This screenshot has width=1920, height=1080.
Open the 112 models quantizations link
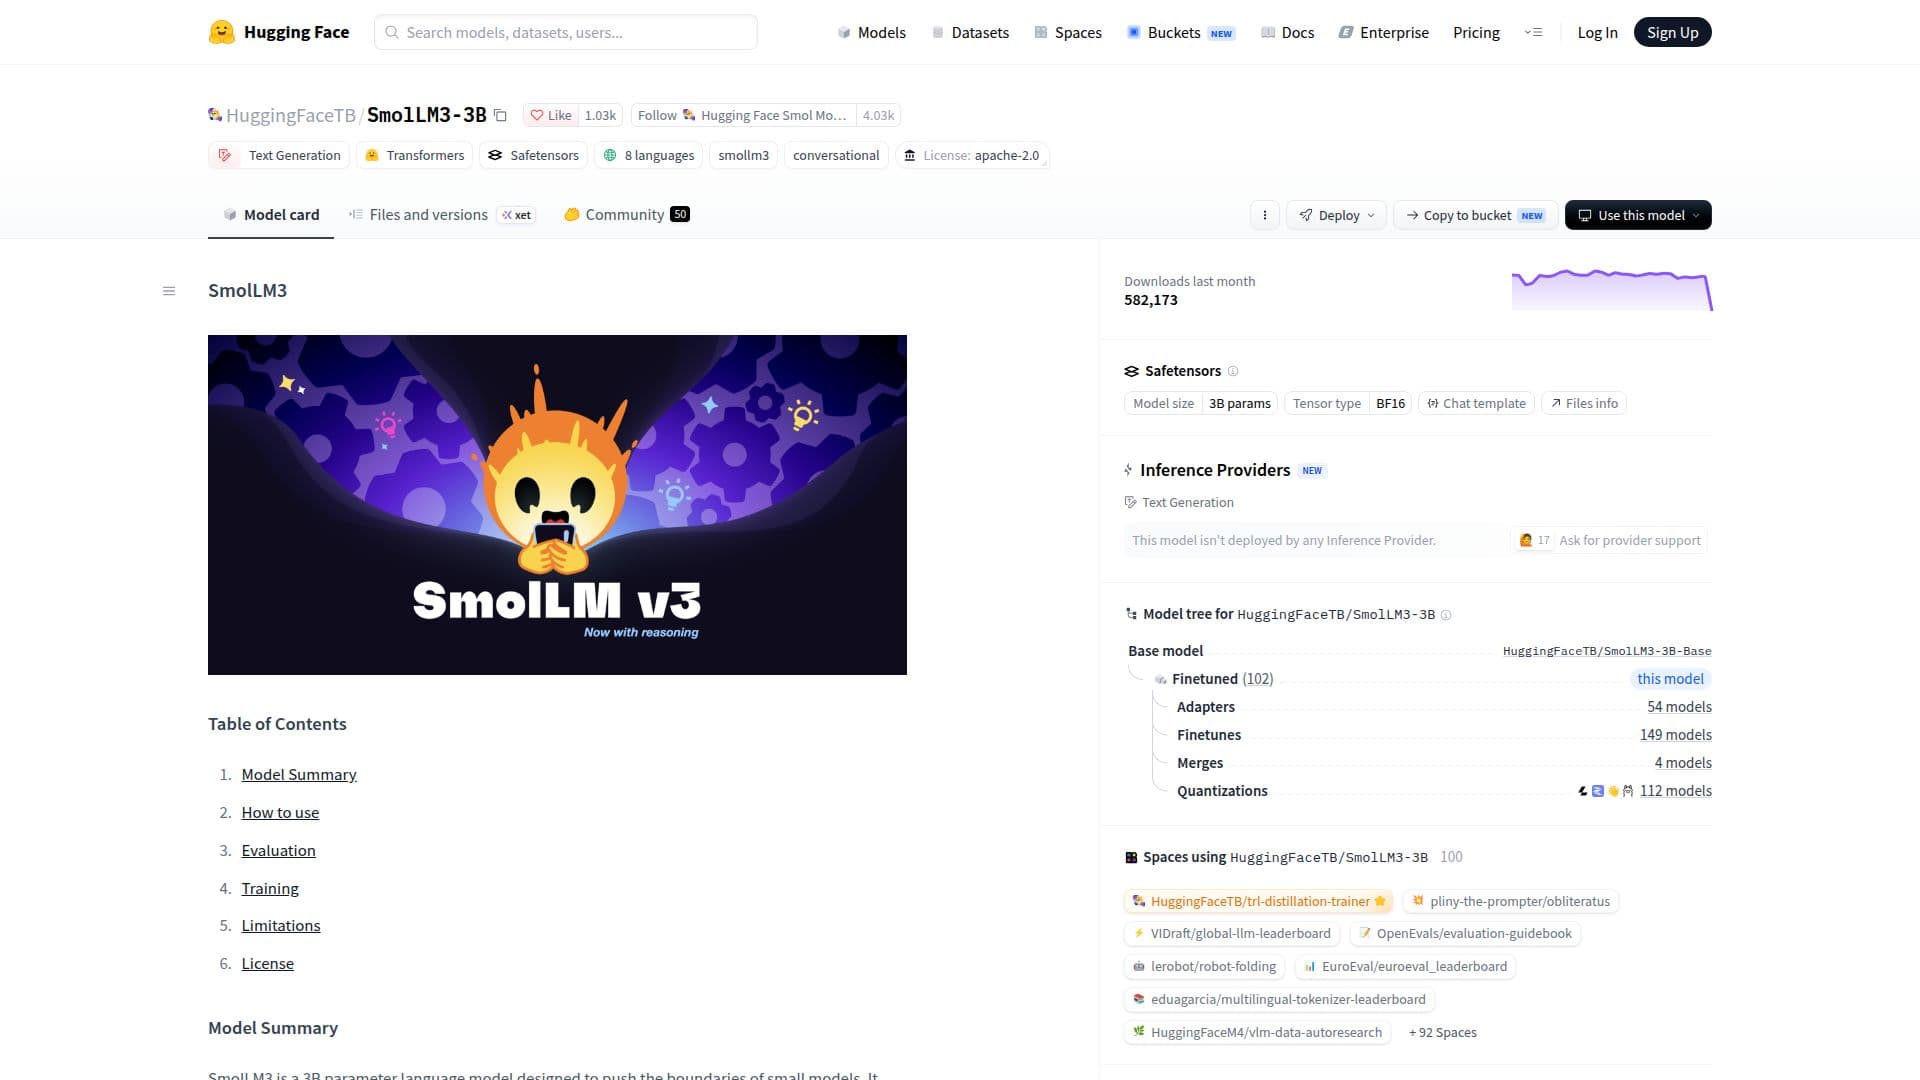[1675, 791]
